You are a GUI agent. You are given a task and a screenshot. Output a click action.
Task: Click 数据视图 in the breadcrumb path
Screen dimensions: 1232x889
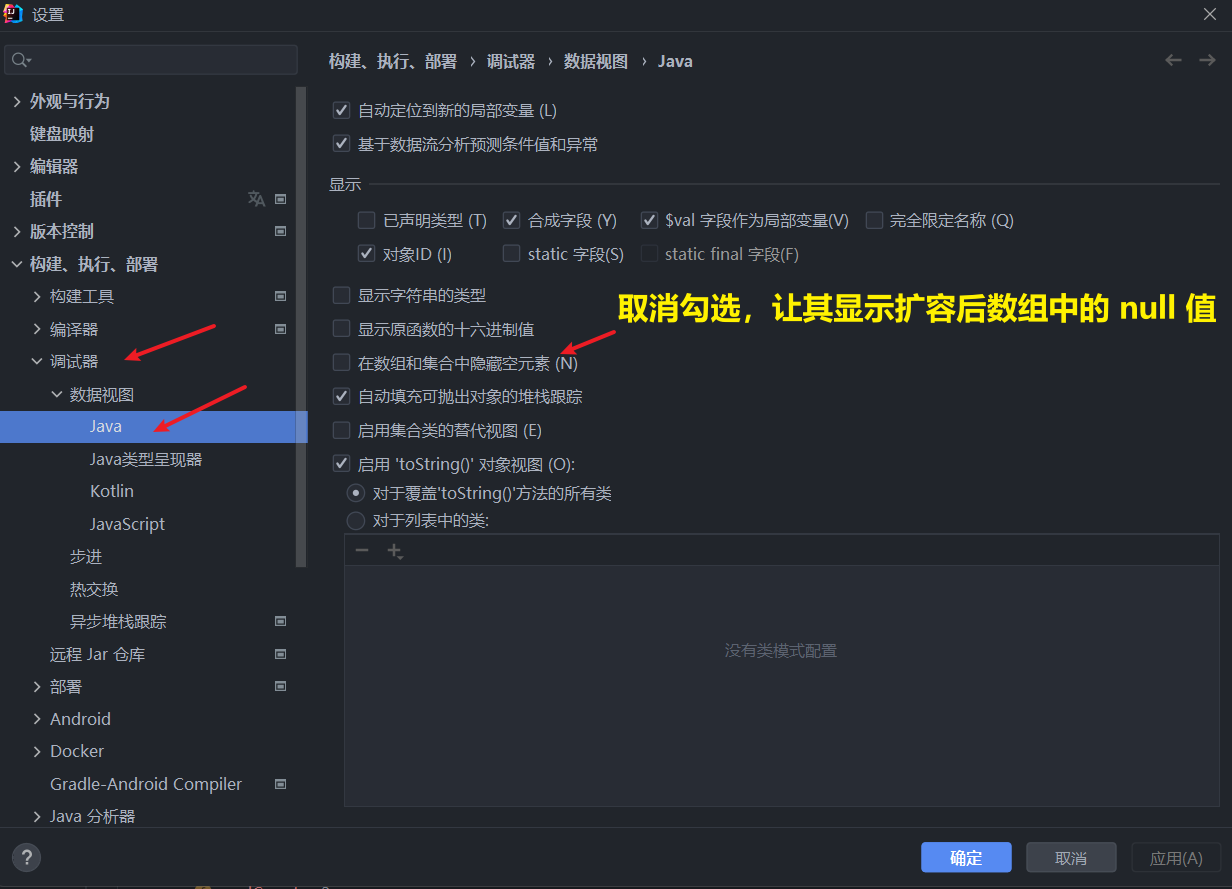595,61
